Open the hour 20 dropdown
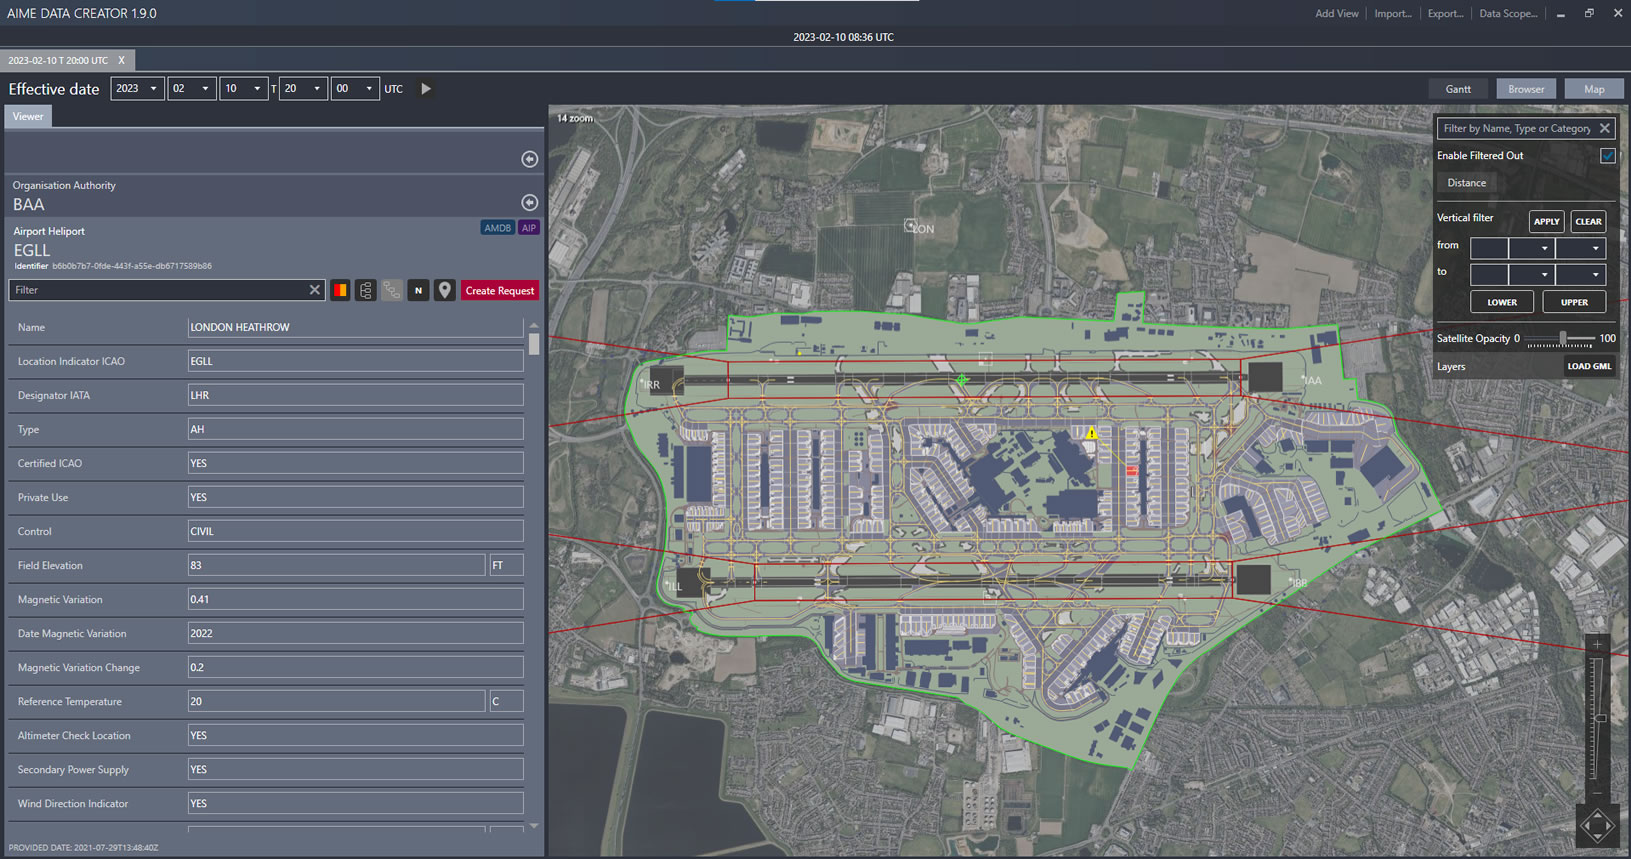Viewport: 1631px width, 859px height. (304, 89)
